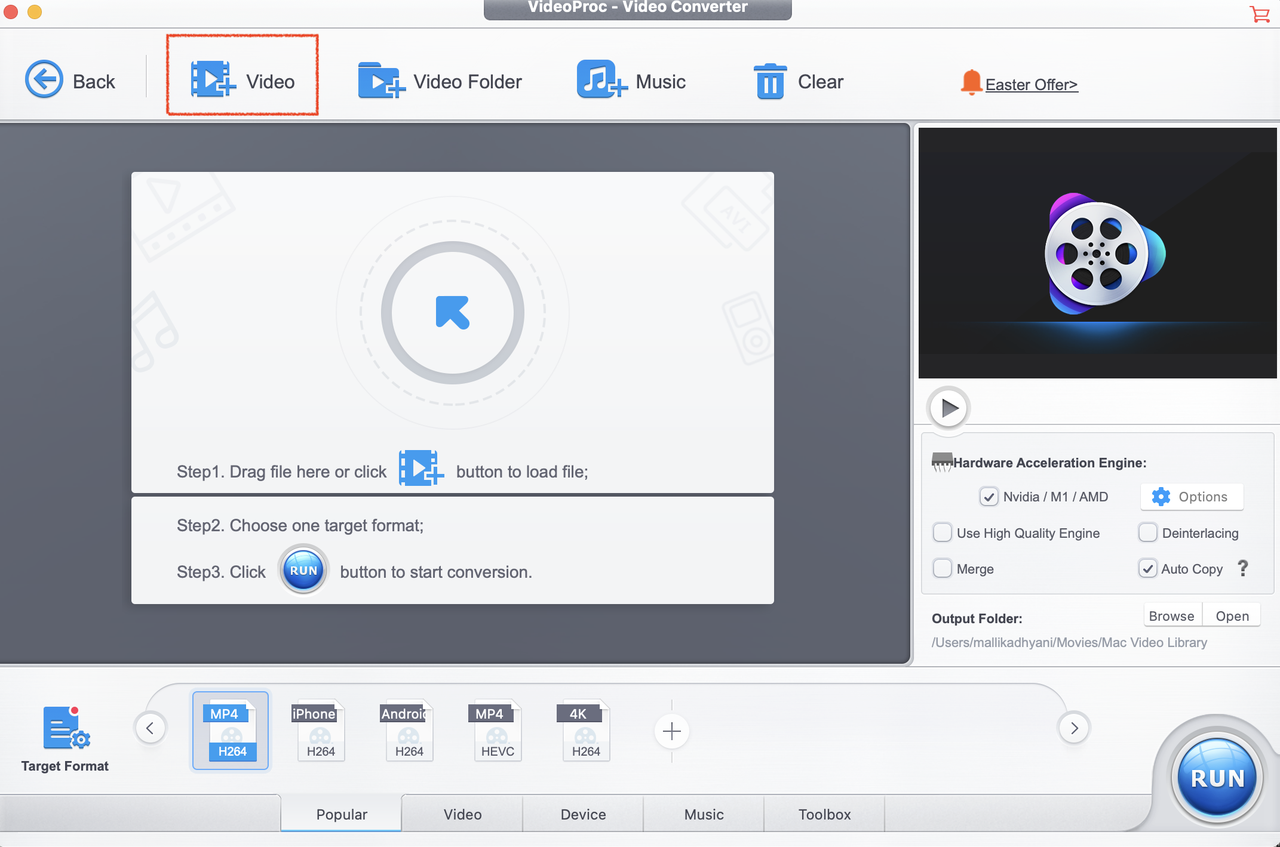The height and width of the screenshot is (847, 1280).
Task: Select the MP4 H264 target format
Action: click(230, 730)
